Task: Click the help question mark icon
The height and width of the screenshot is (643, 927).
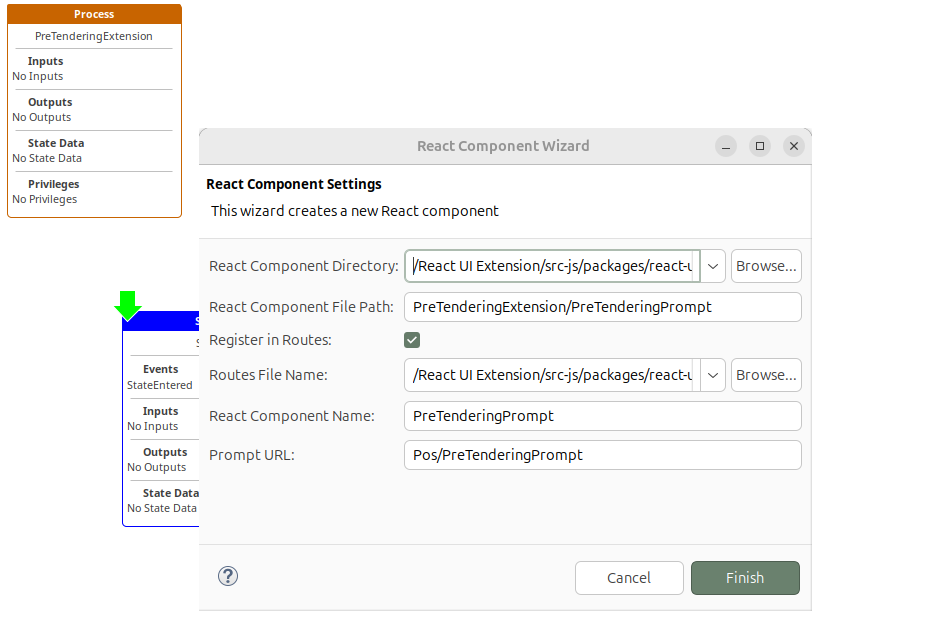Action: click(x=227, y=576)
